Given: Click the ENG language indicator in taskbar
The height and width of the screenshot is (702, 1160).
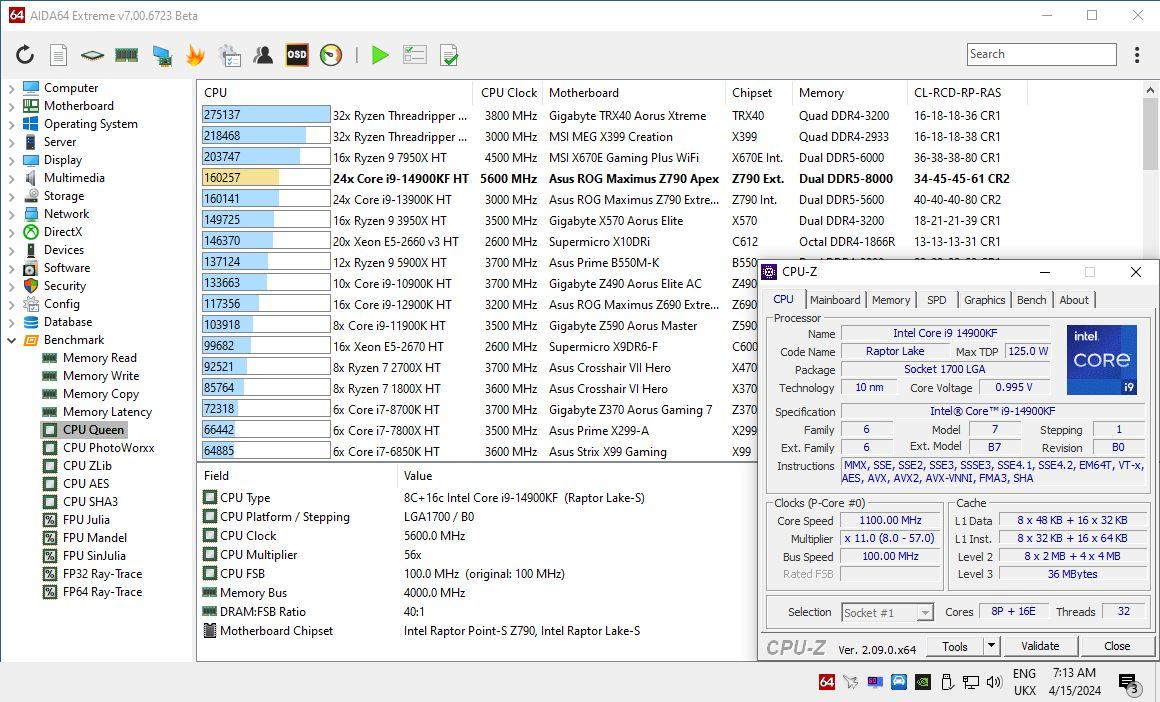Looking at the screenshot, I should pos(1024,673).
